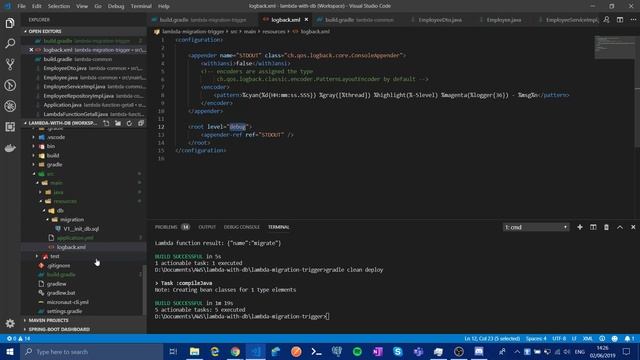The width and height of the screenshot is (640, 360).
Task: Collapse all folders in explorer
Action: tap(141, 123)
